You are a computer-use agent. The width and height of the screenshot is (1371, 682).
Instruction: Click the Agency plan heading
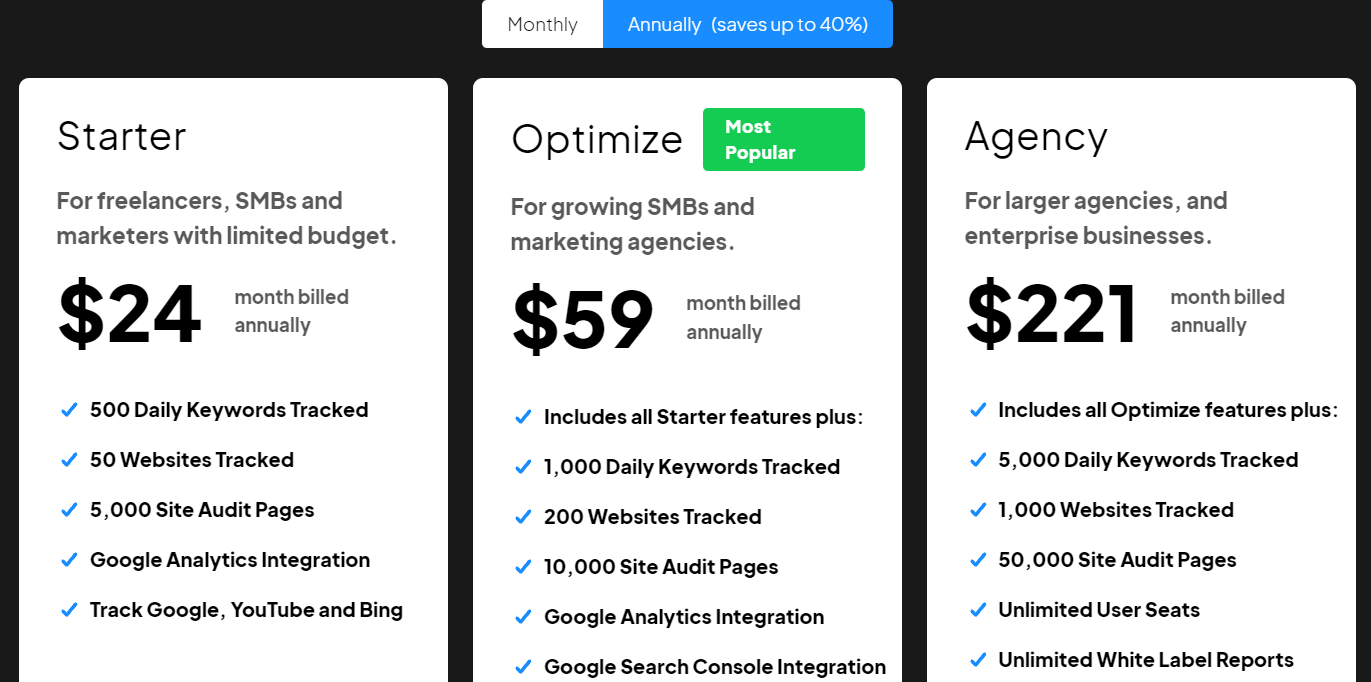click(x=1036, y=137)
